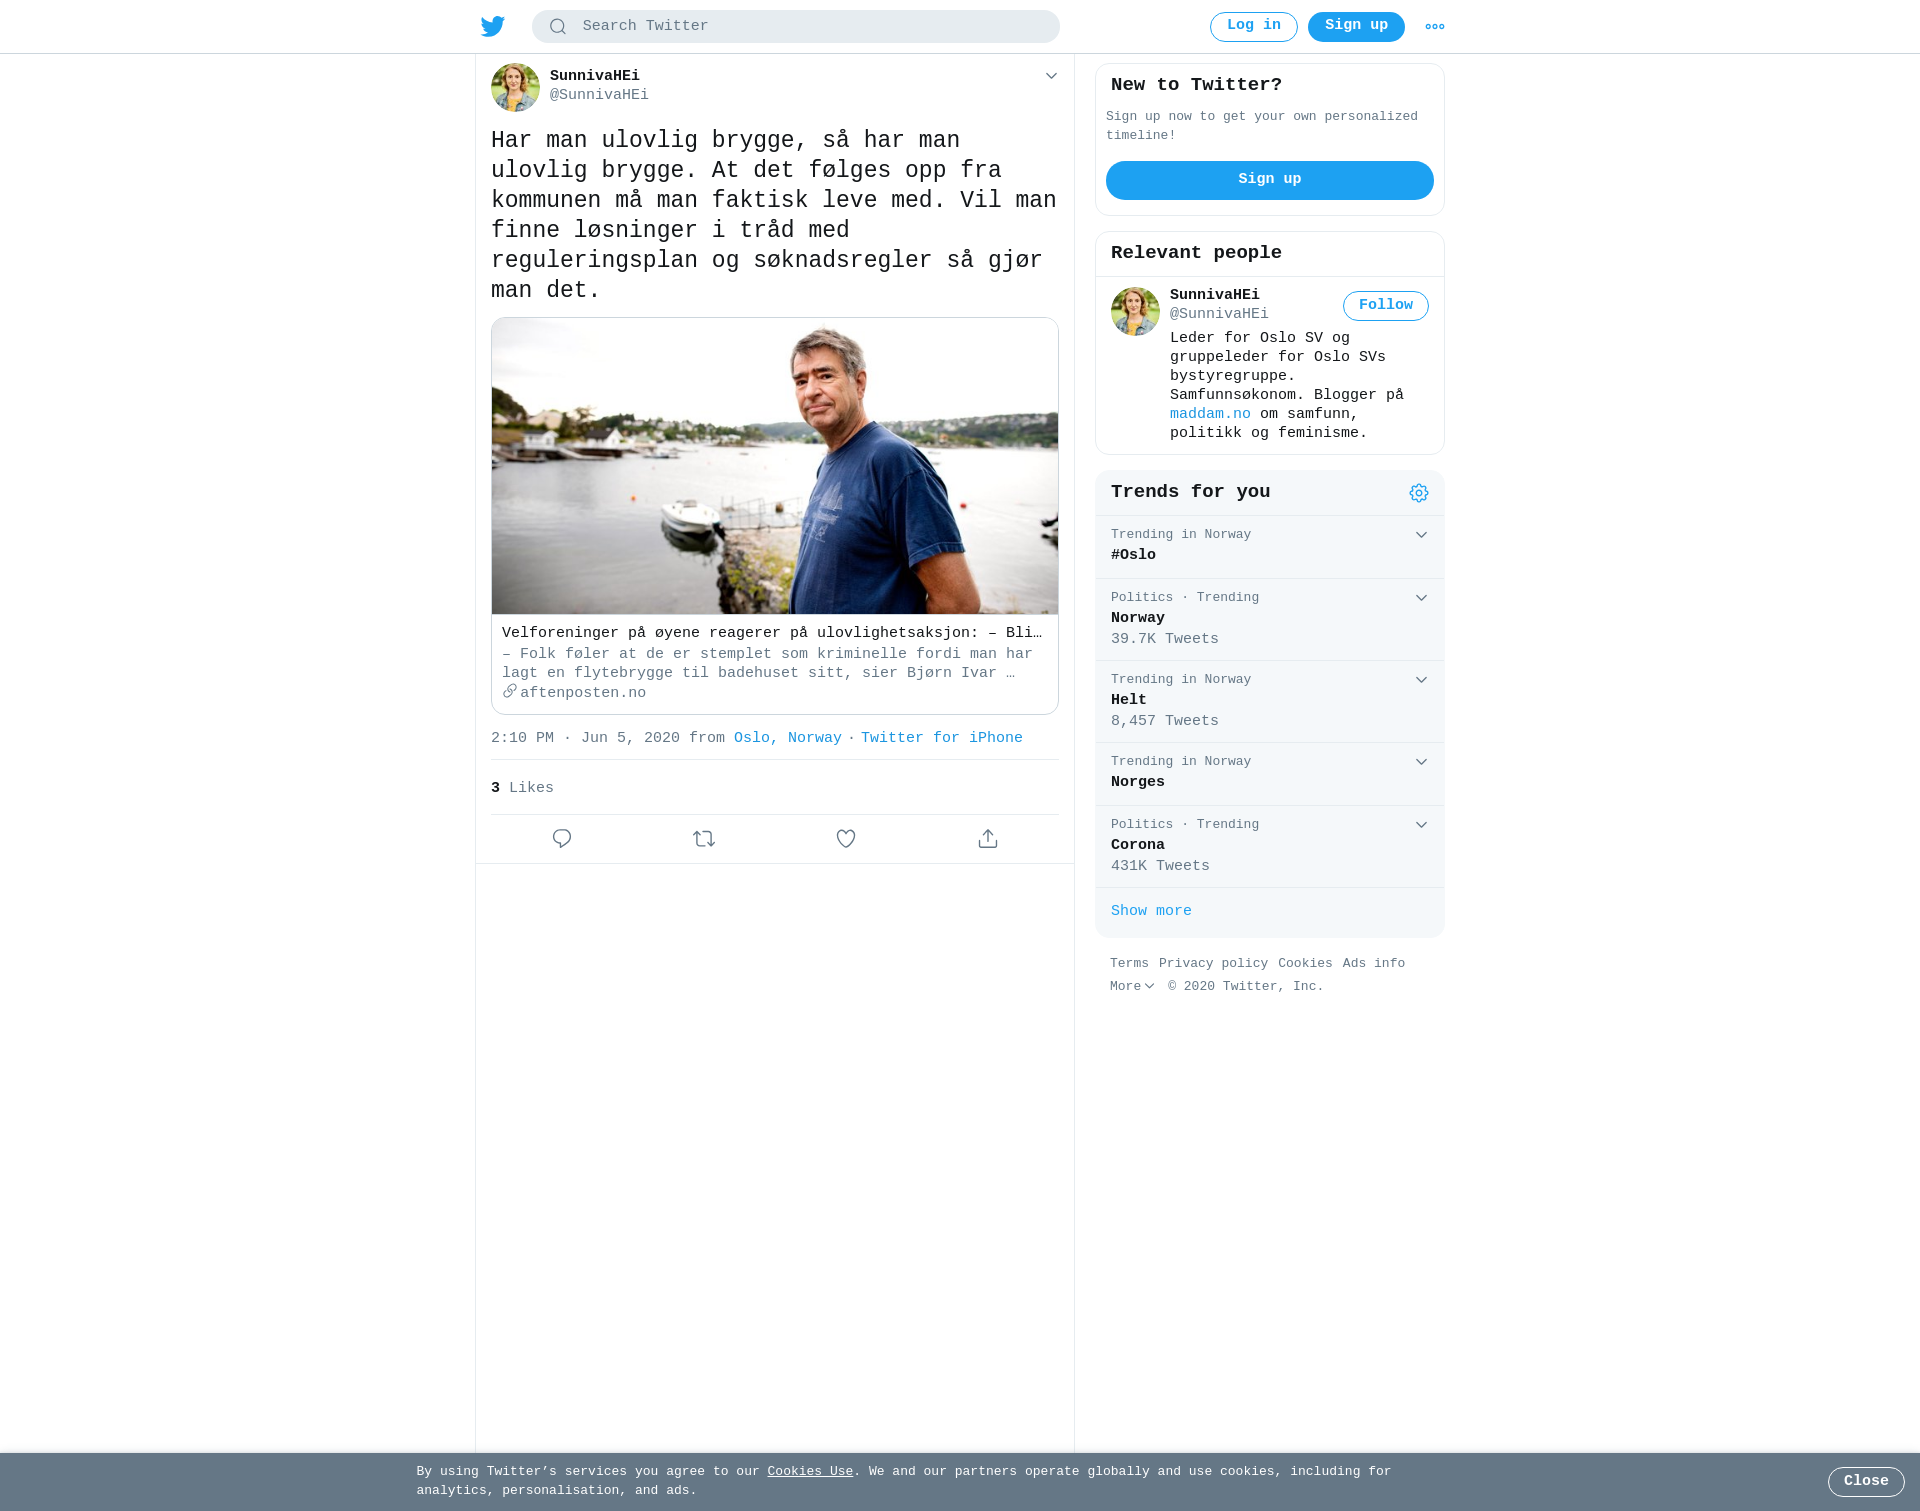Retweet using the retweet arrows icon
Screen dimensions: 1920x1511
[704, 839]
